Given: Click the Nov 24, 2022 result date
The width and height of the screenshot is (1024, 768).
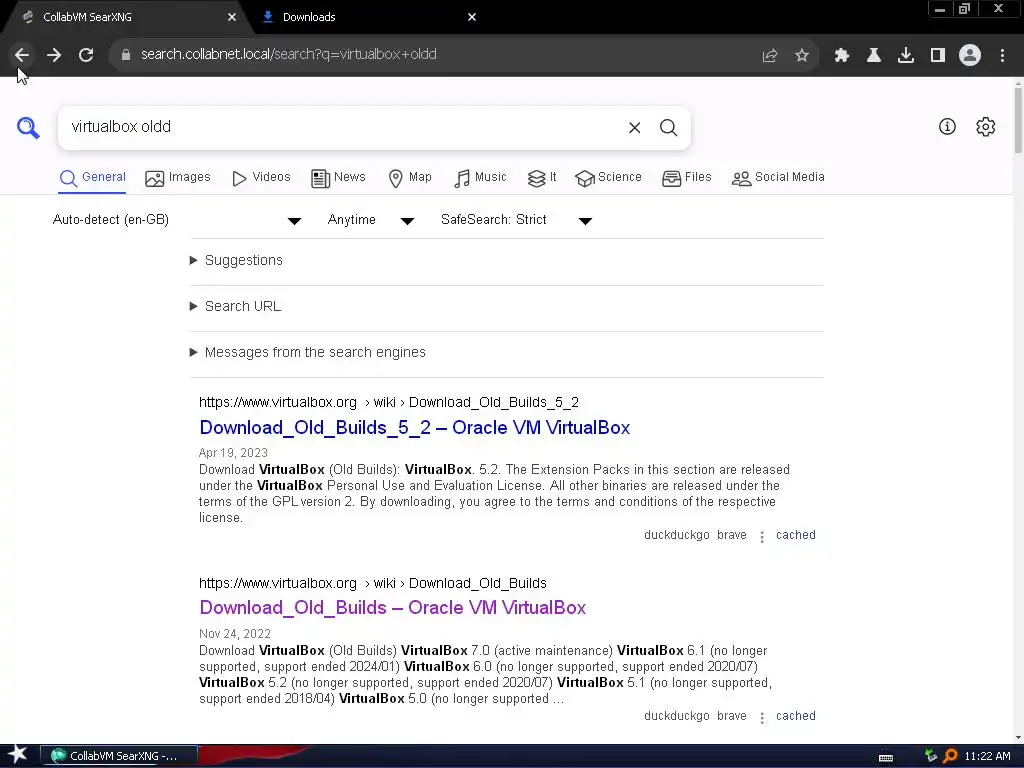Looking at the screenshot, I should point(234,634).
